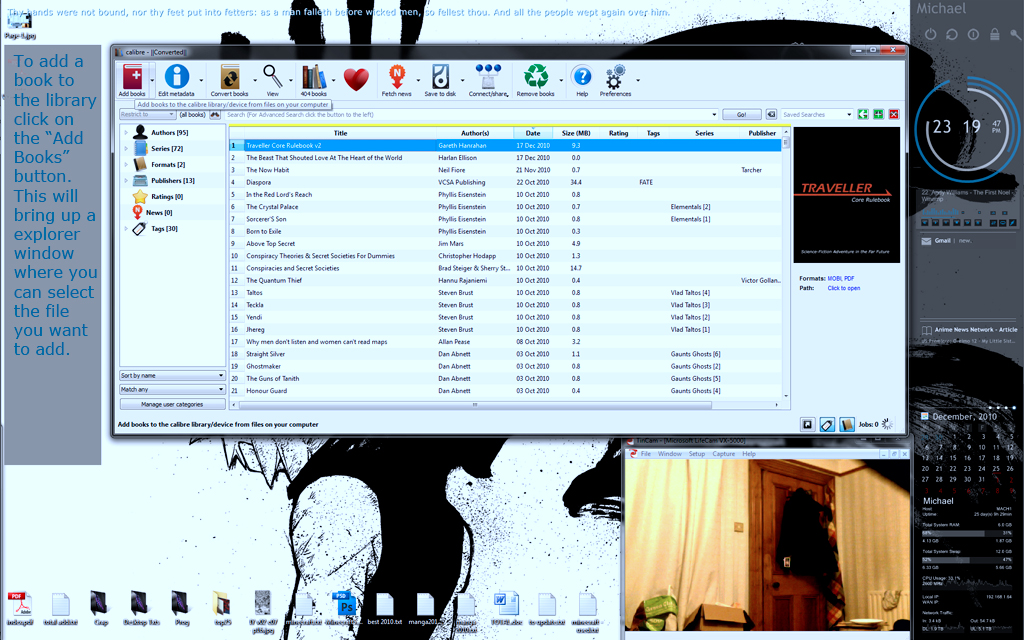This screenshot has height=640, width=1024.
Task: Click the power icon in sidebar widget
Action: click(x=931, y=34)
